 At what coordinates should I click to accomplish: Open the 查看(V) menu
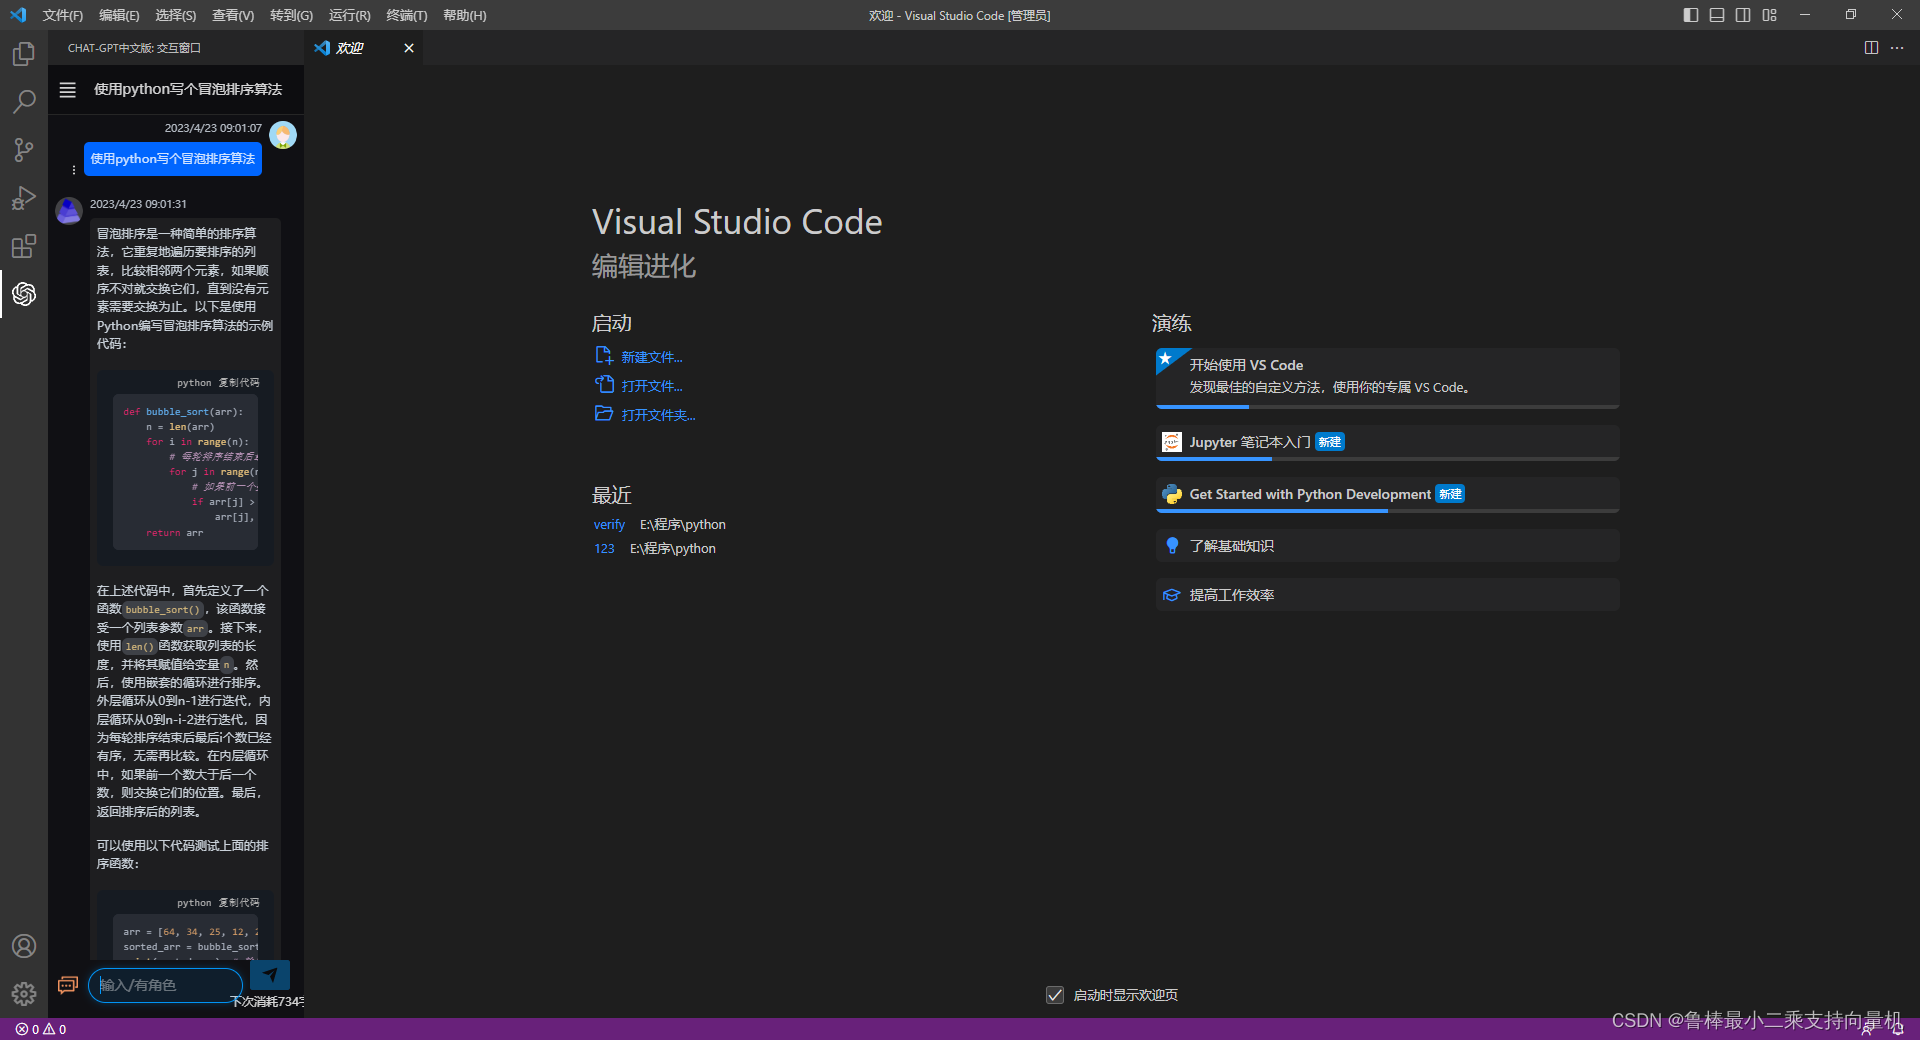click(233, 15)
